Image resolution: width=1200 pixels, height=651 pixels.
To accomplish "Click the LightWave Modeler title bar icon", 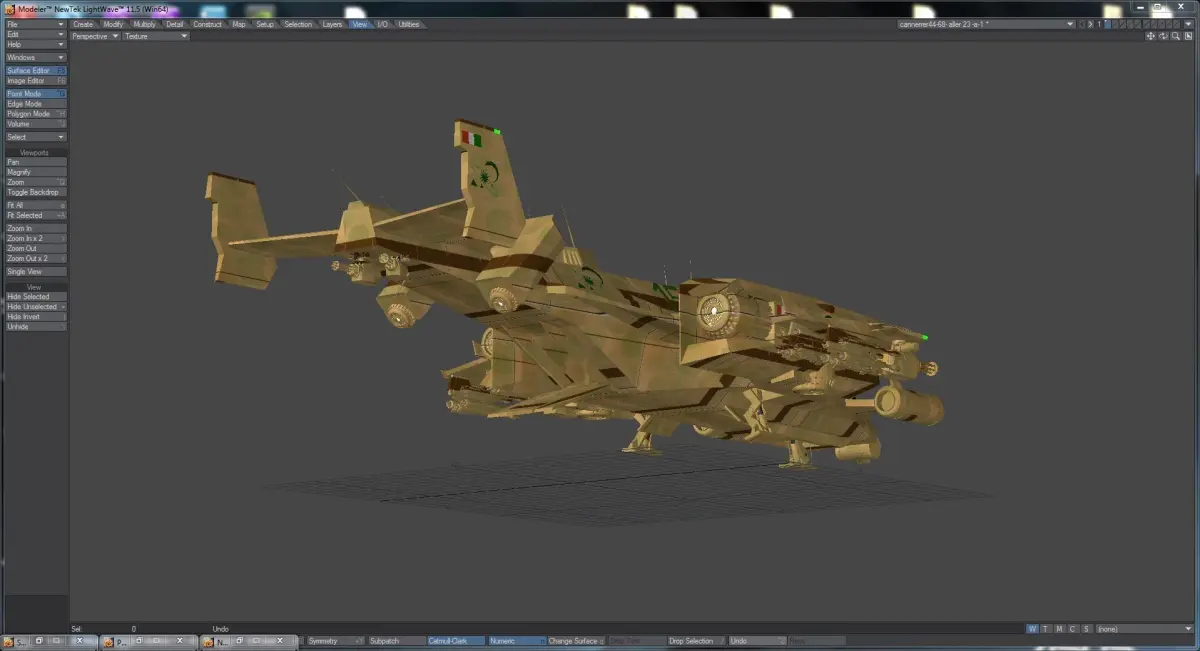I will click(10, 8).
